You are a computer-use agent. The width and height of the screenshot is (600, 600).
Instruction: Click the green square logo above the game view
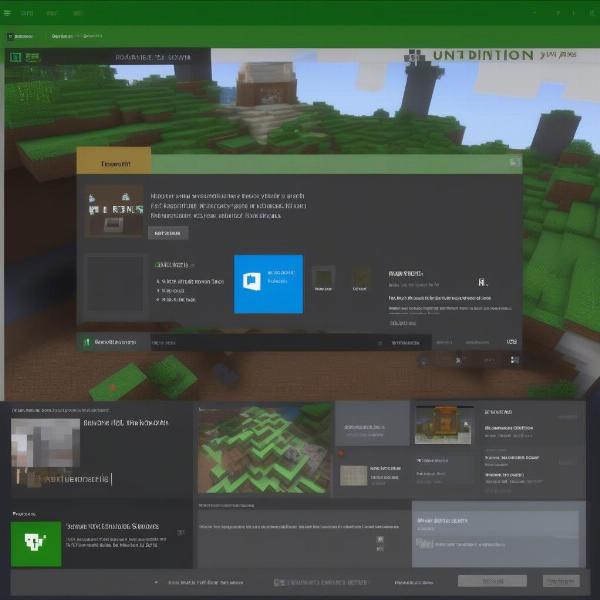click(x=15, y=57)
